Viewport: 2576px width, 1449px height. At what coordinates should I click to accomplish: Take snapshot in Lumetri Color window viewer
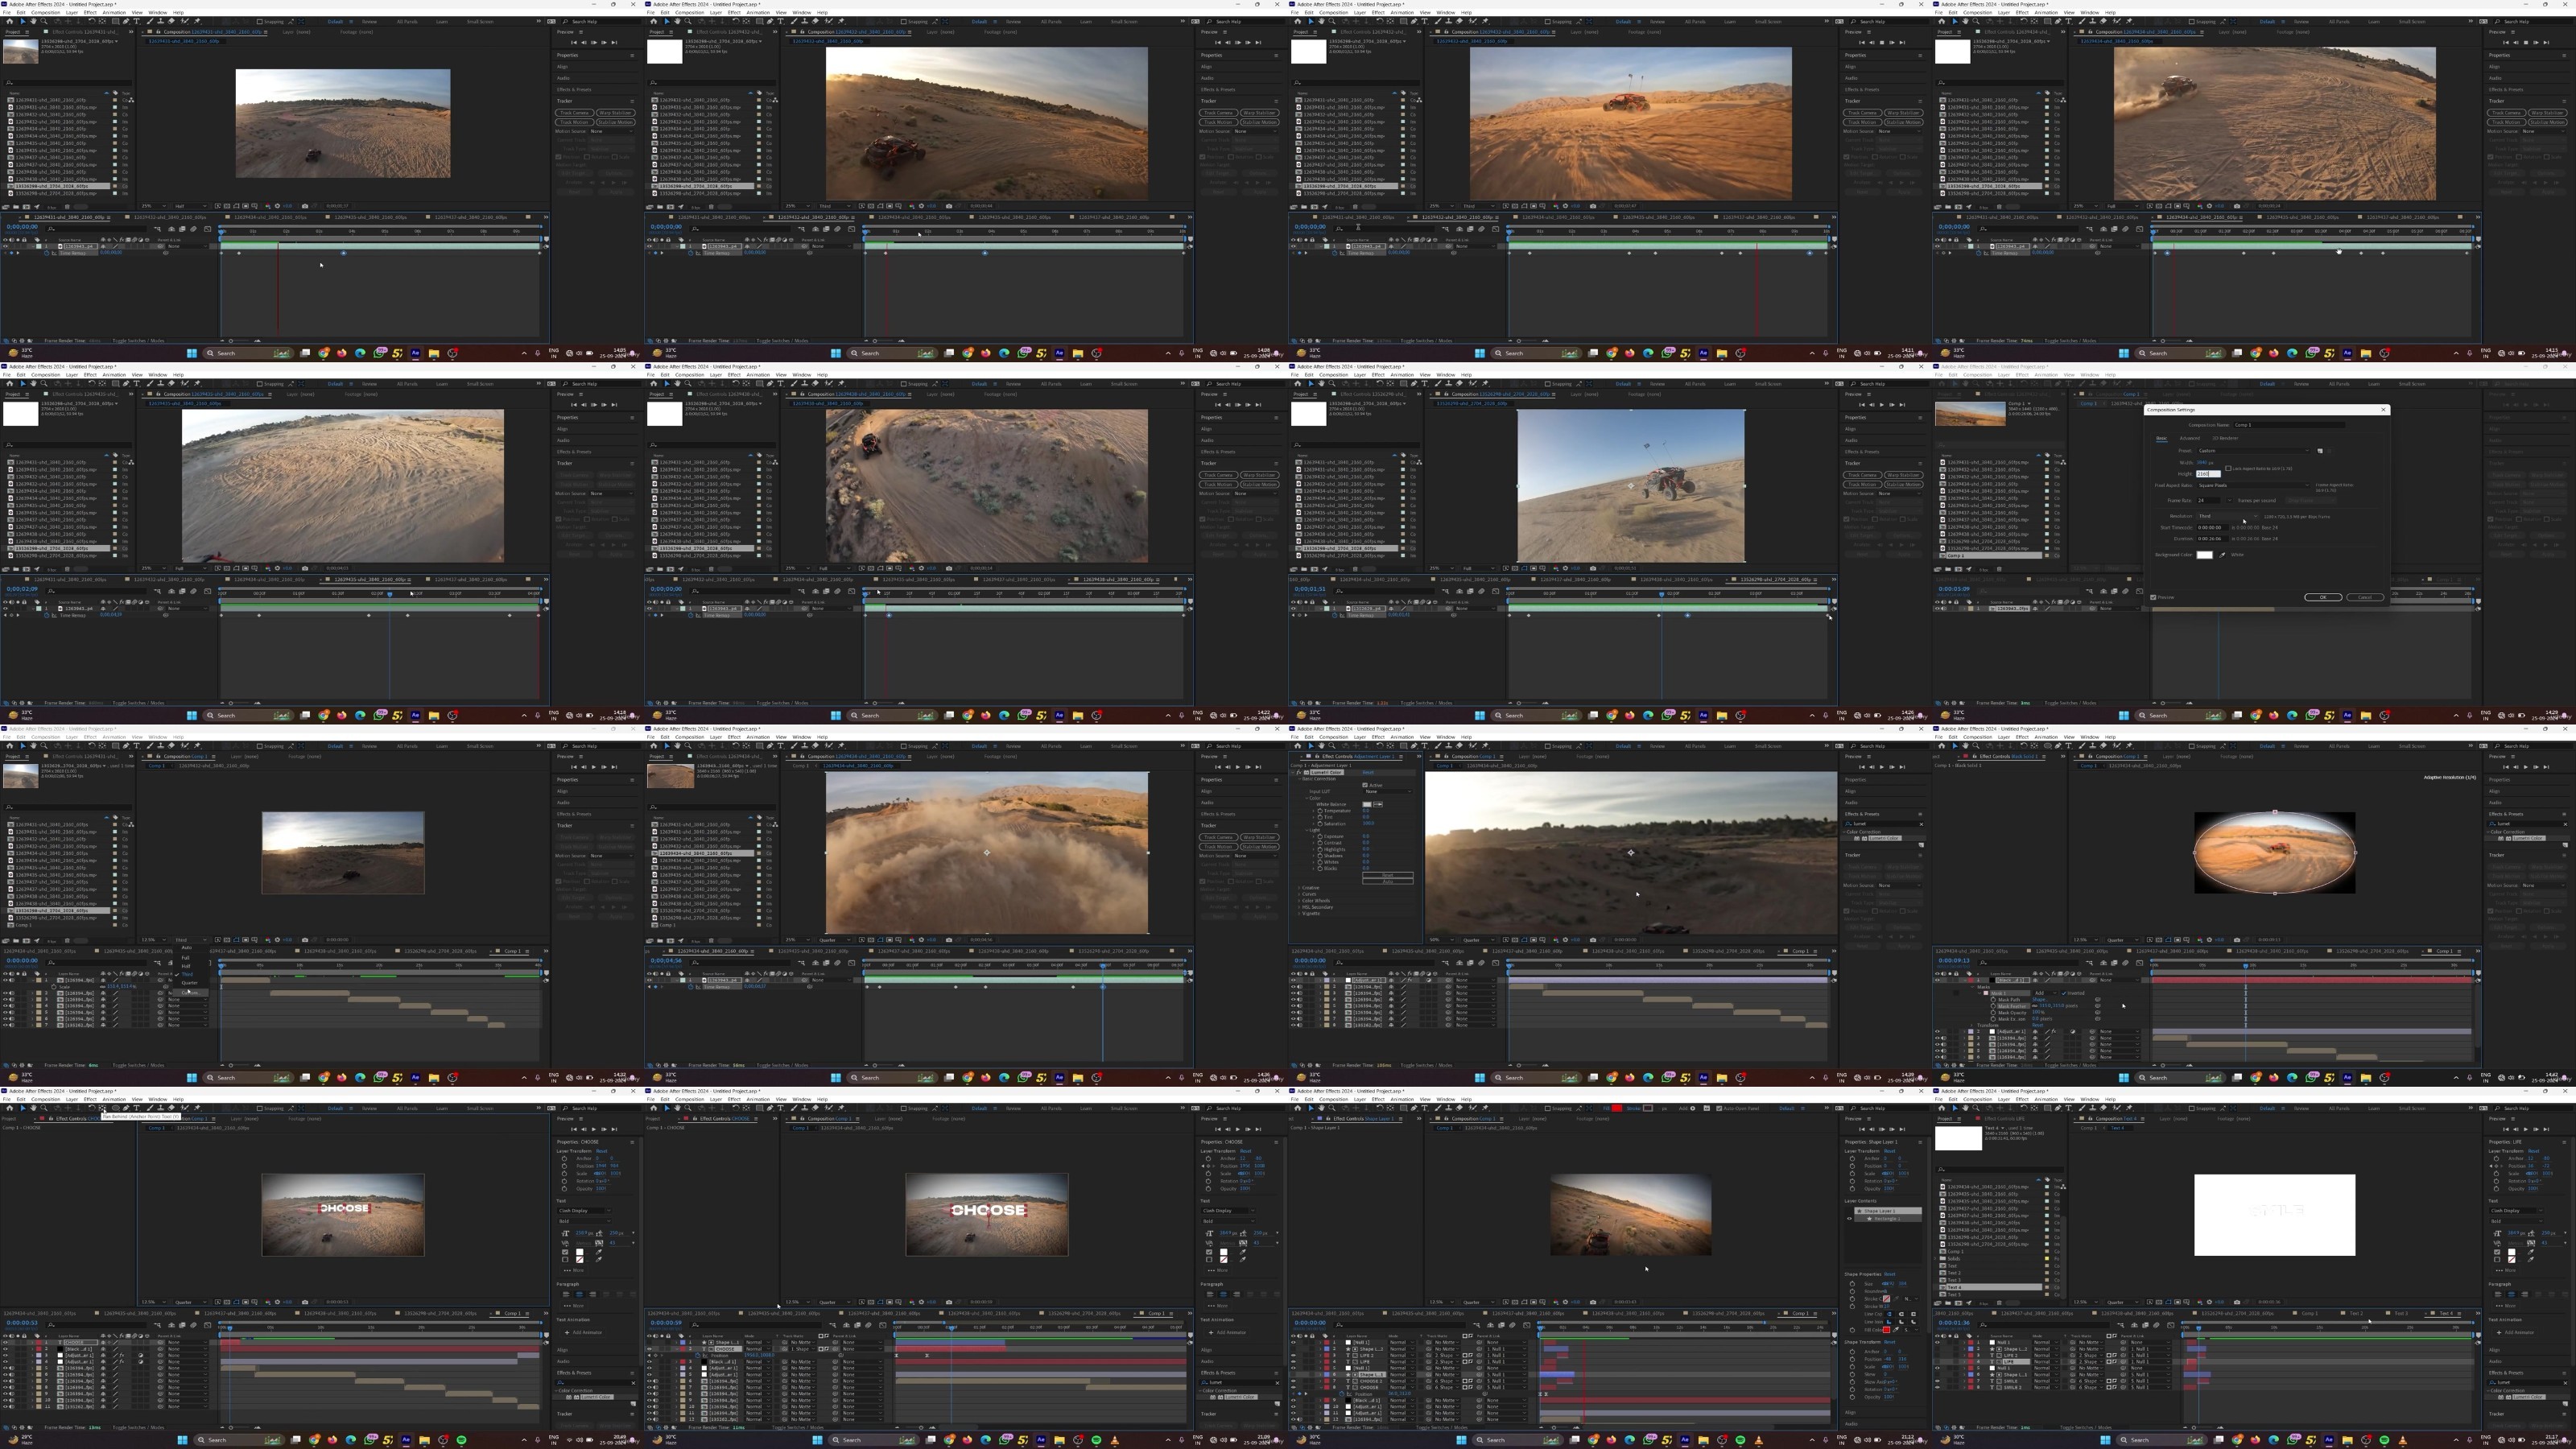point(1594,940)
